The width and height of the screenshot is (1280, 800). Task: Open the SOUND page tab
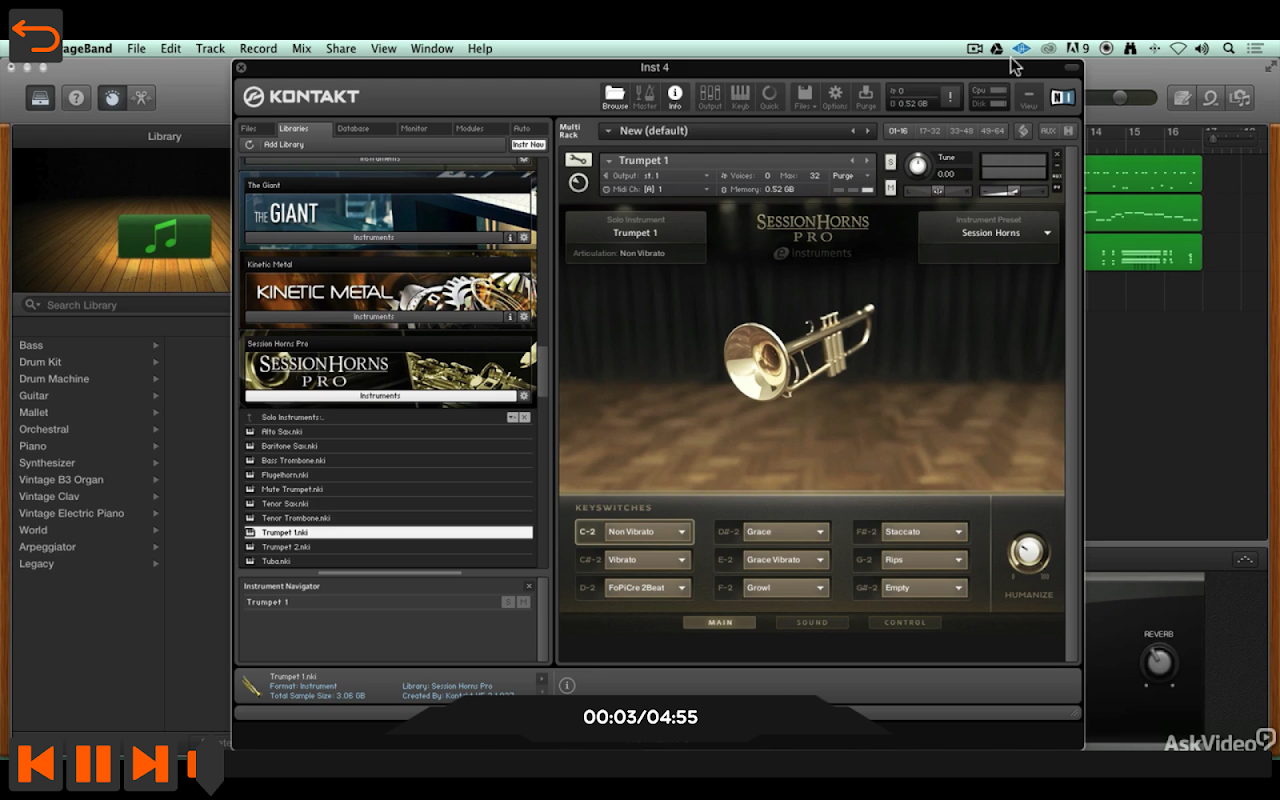812,623
